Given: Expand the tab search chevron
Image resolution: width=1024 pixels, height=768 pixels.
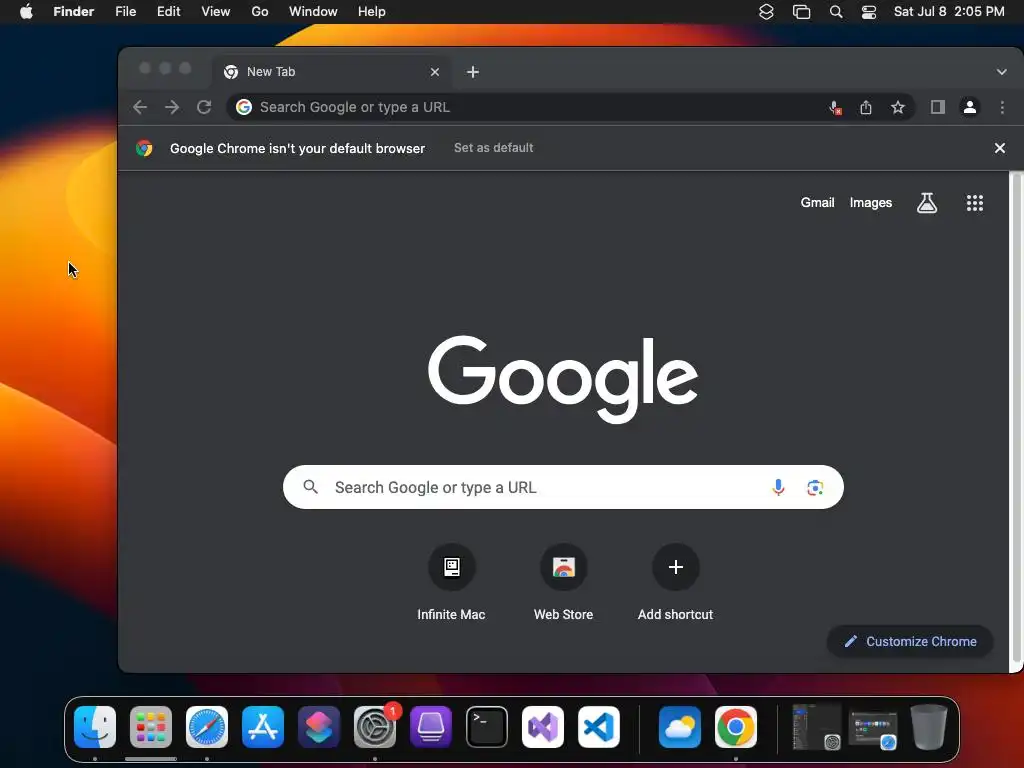Looking at the screenshot, I should (x=1001, y=72).
